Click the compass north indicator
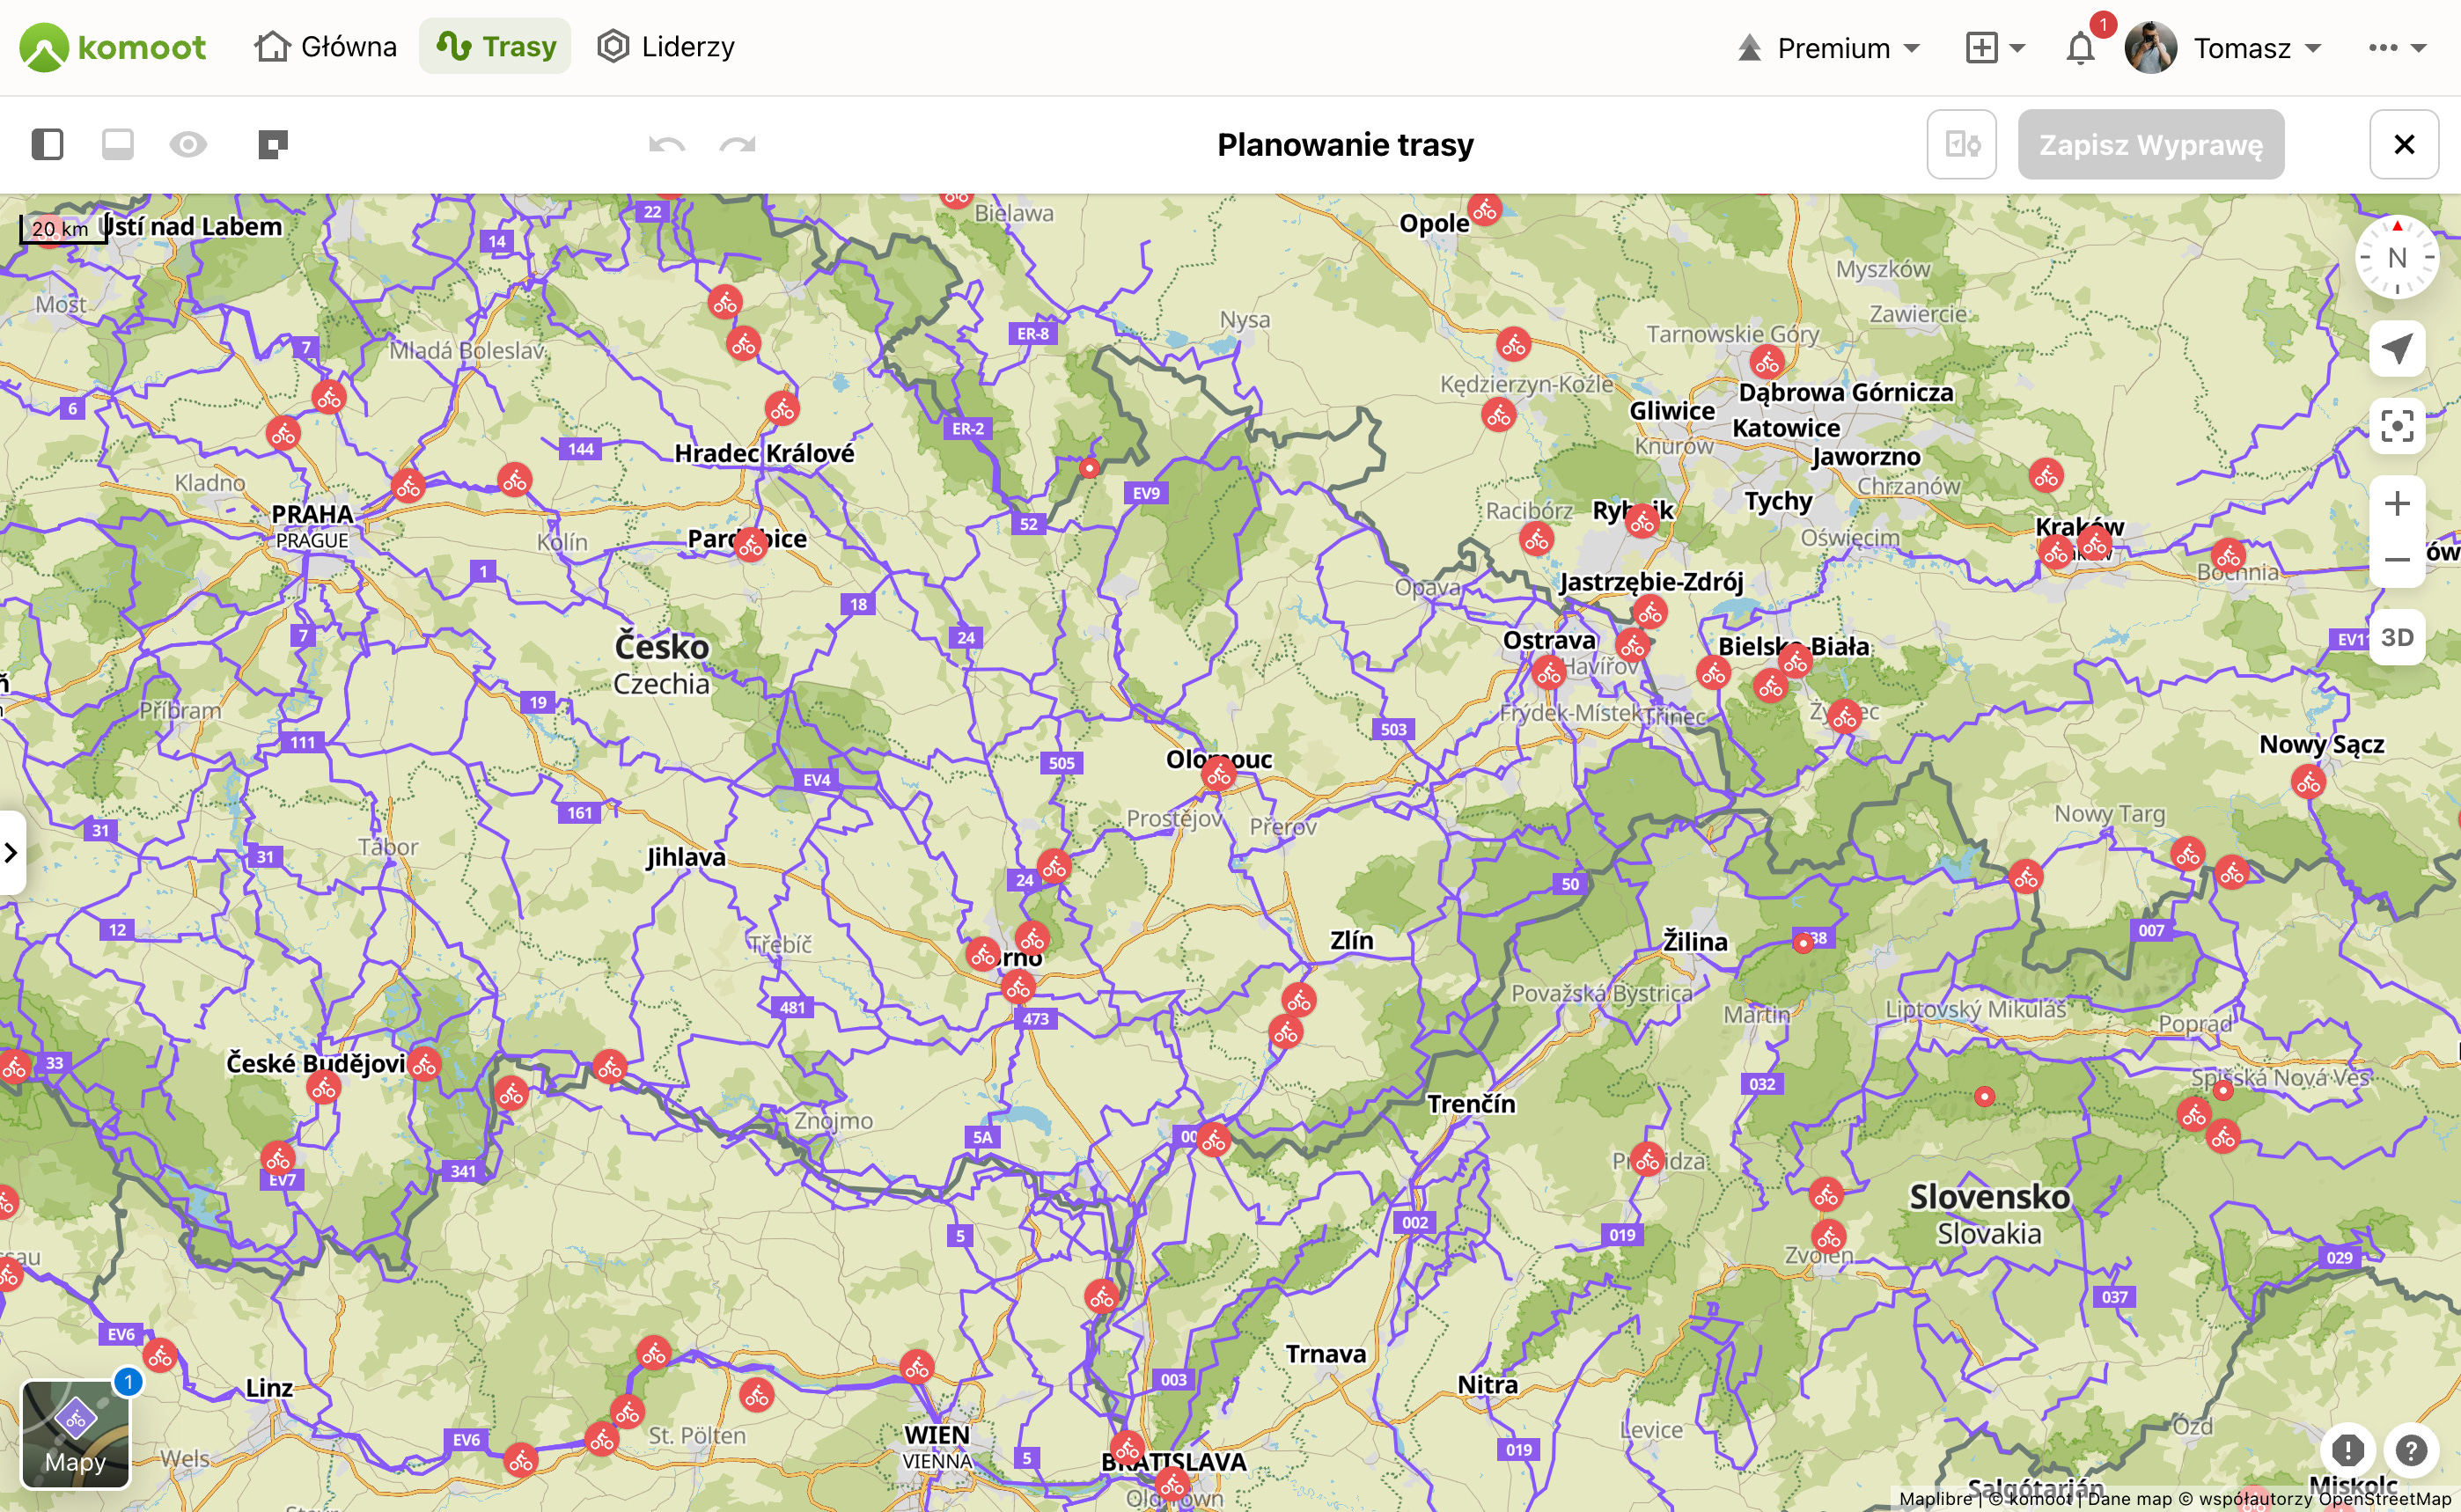The image size is (2461, 1512). (2396, 257)
